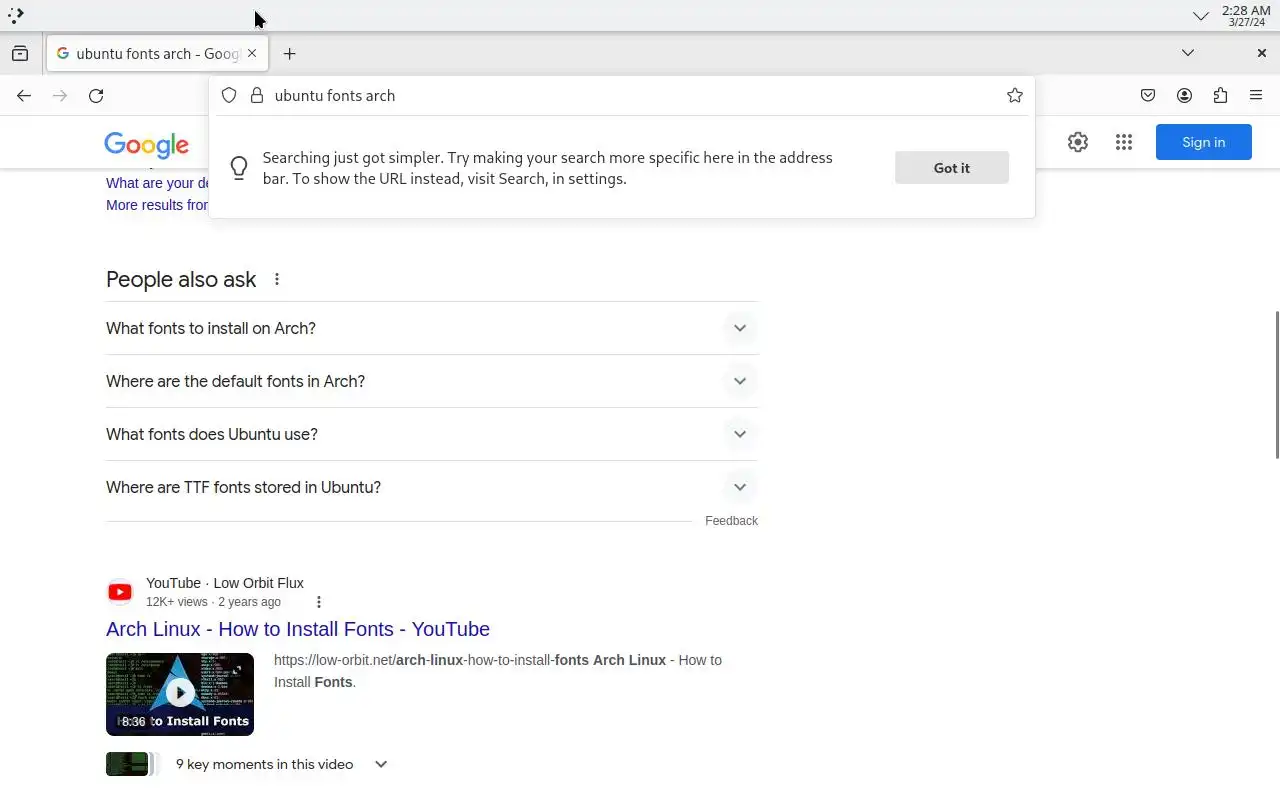Open Google quick settings gear
Screen dimensions: 1280x800
[1077, 142]
